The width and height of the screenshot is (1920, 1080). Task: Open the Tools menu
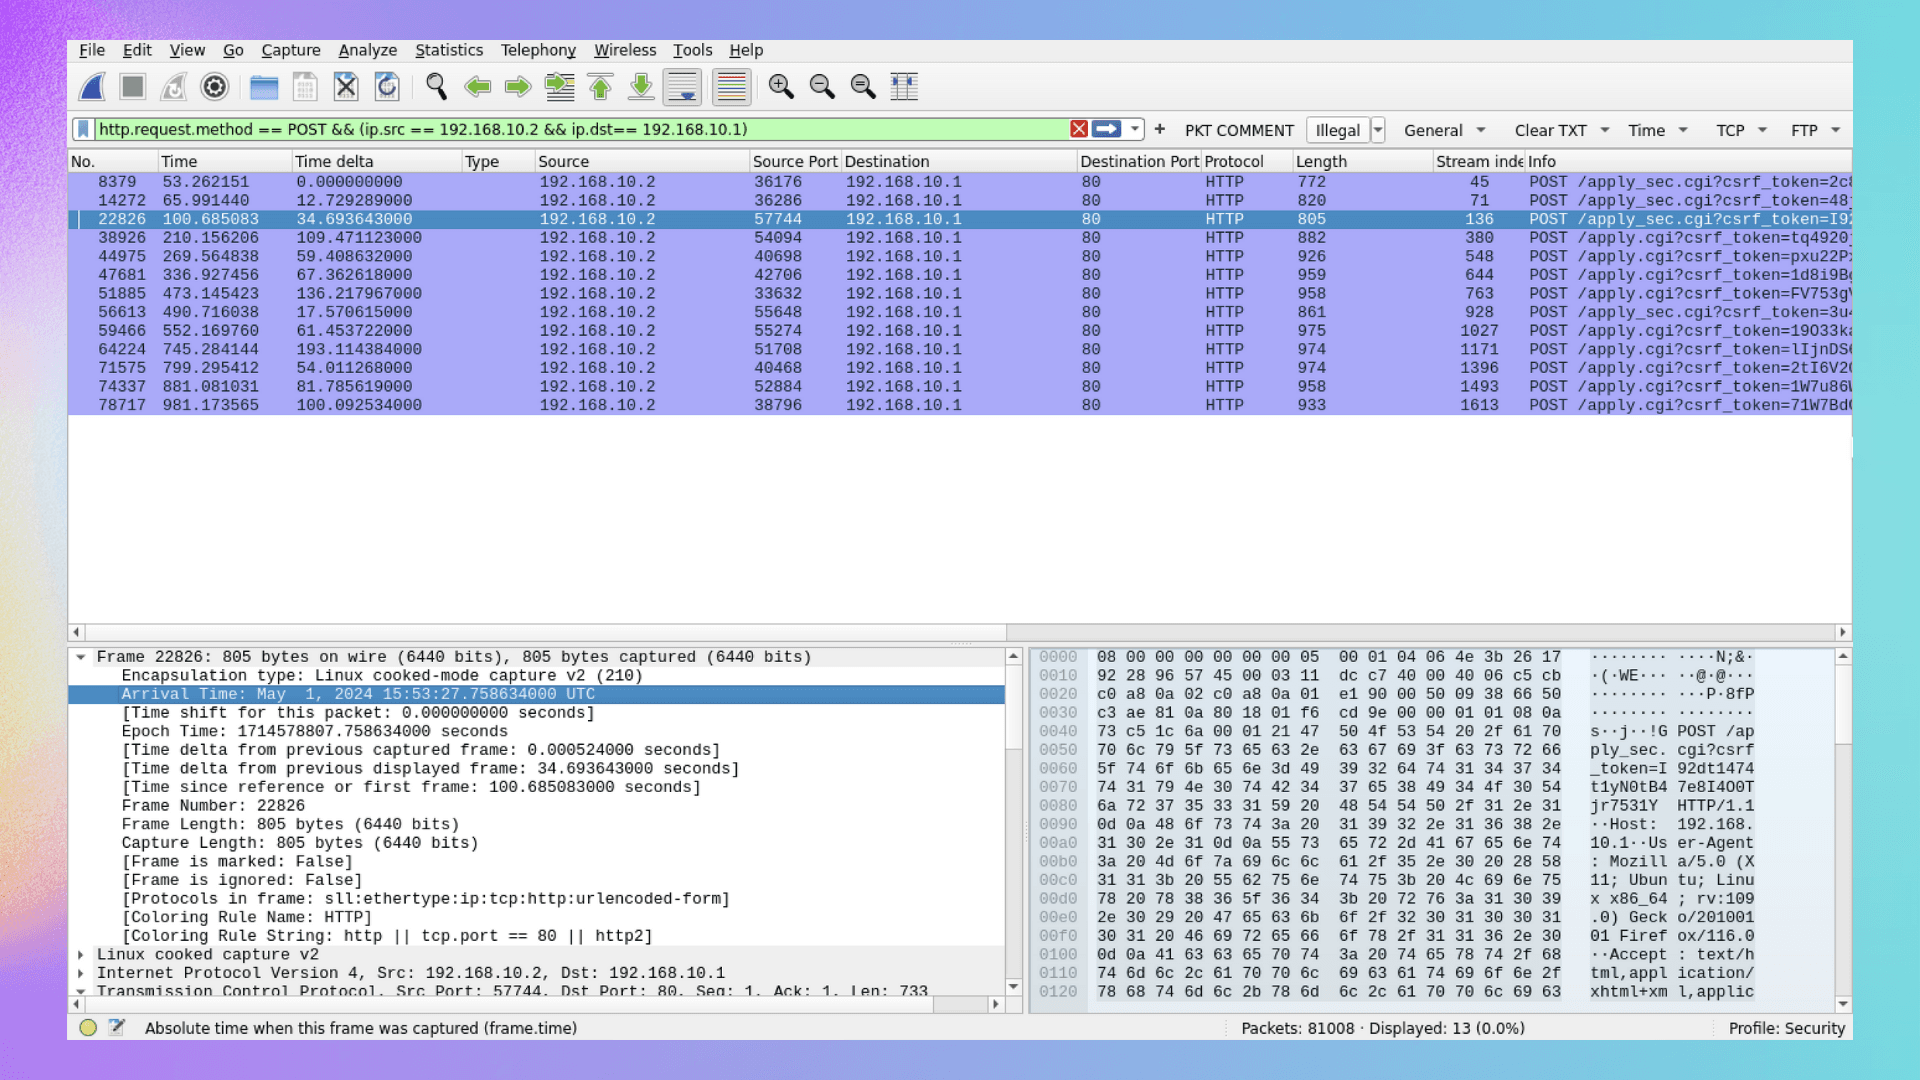(x=692, y=50)
